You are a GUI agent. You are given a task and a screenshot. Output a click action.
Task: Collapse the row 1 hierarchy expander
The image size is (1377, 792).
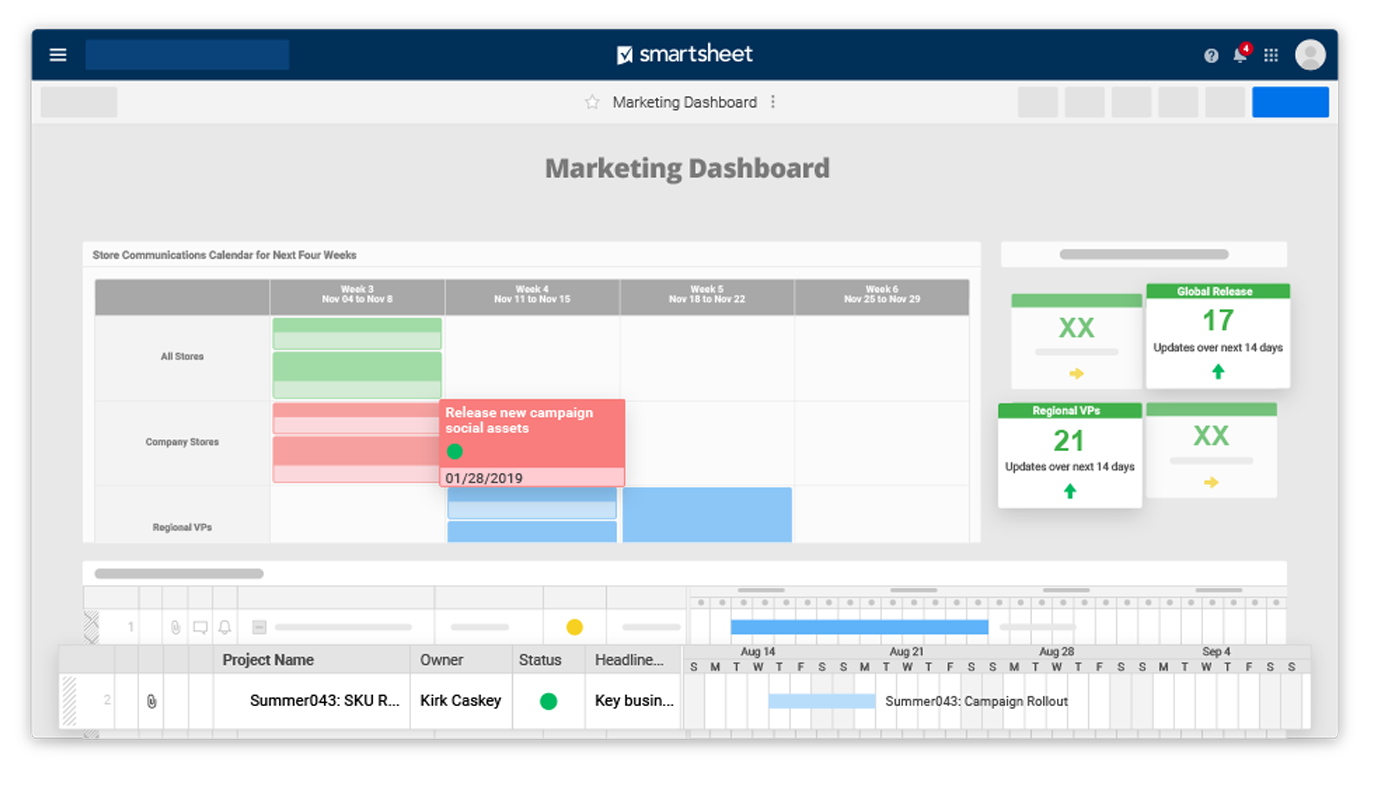(x=258, y=628)
